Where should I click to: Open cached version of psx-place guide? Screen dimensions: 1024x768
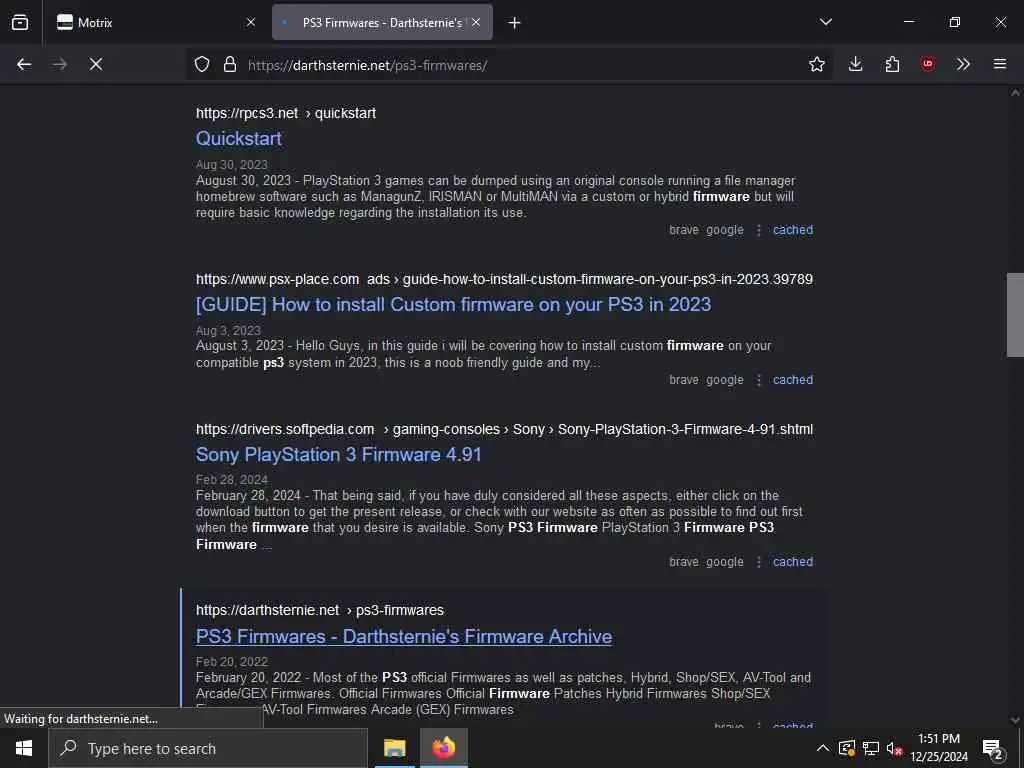[793, 380]
